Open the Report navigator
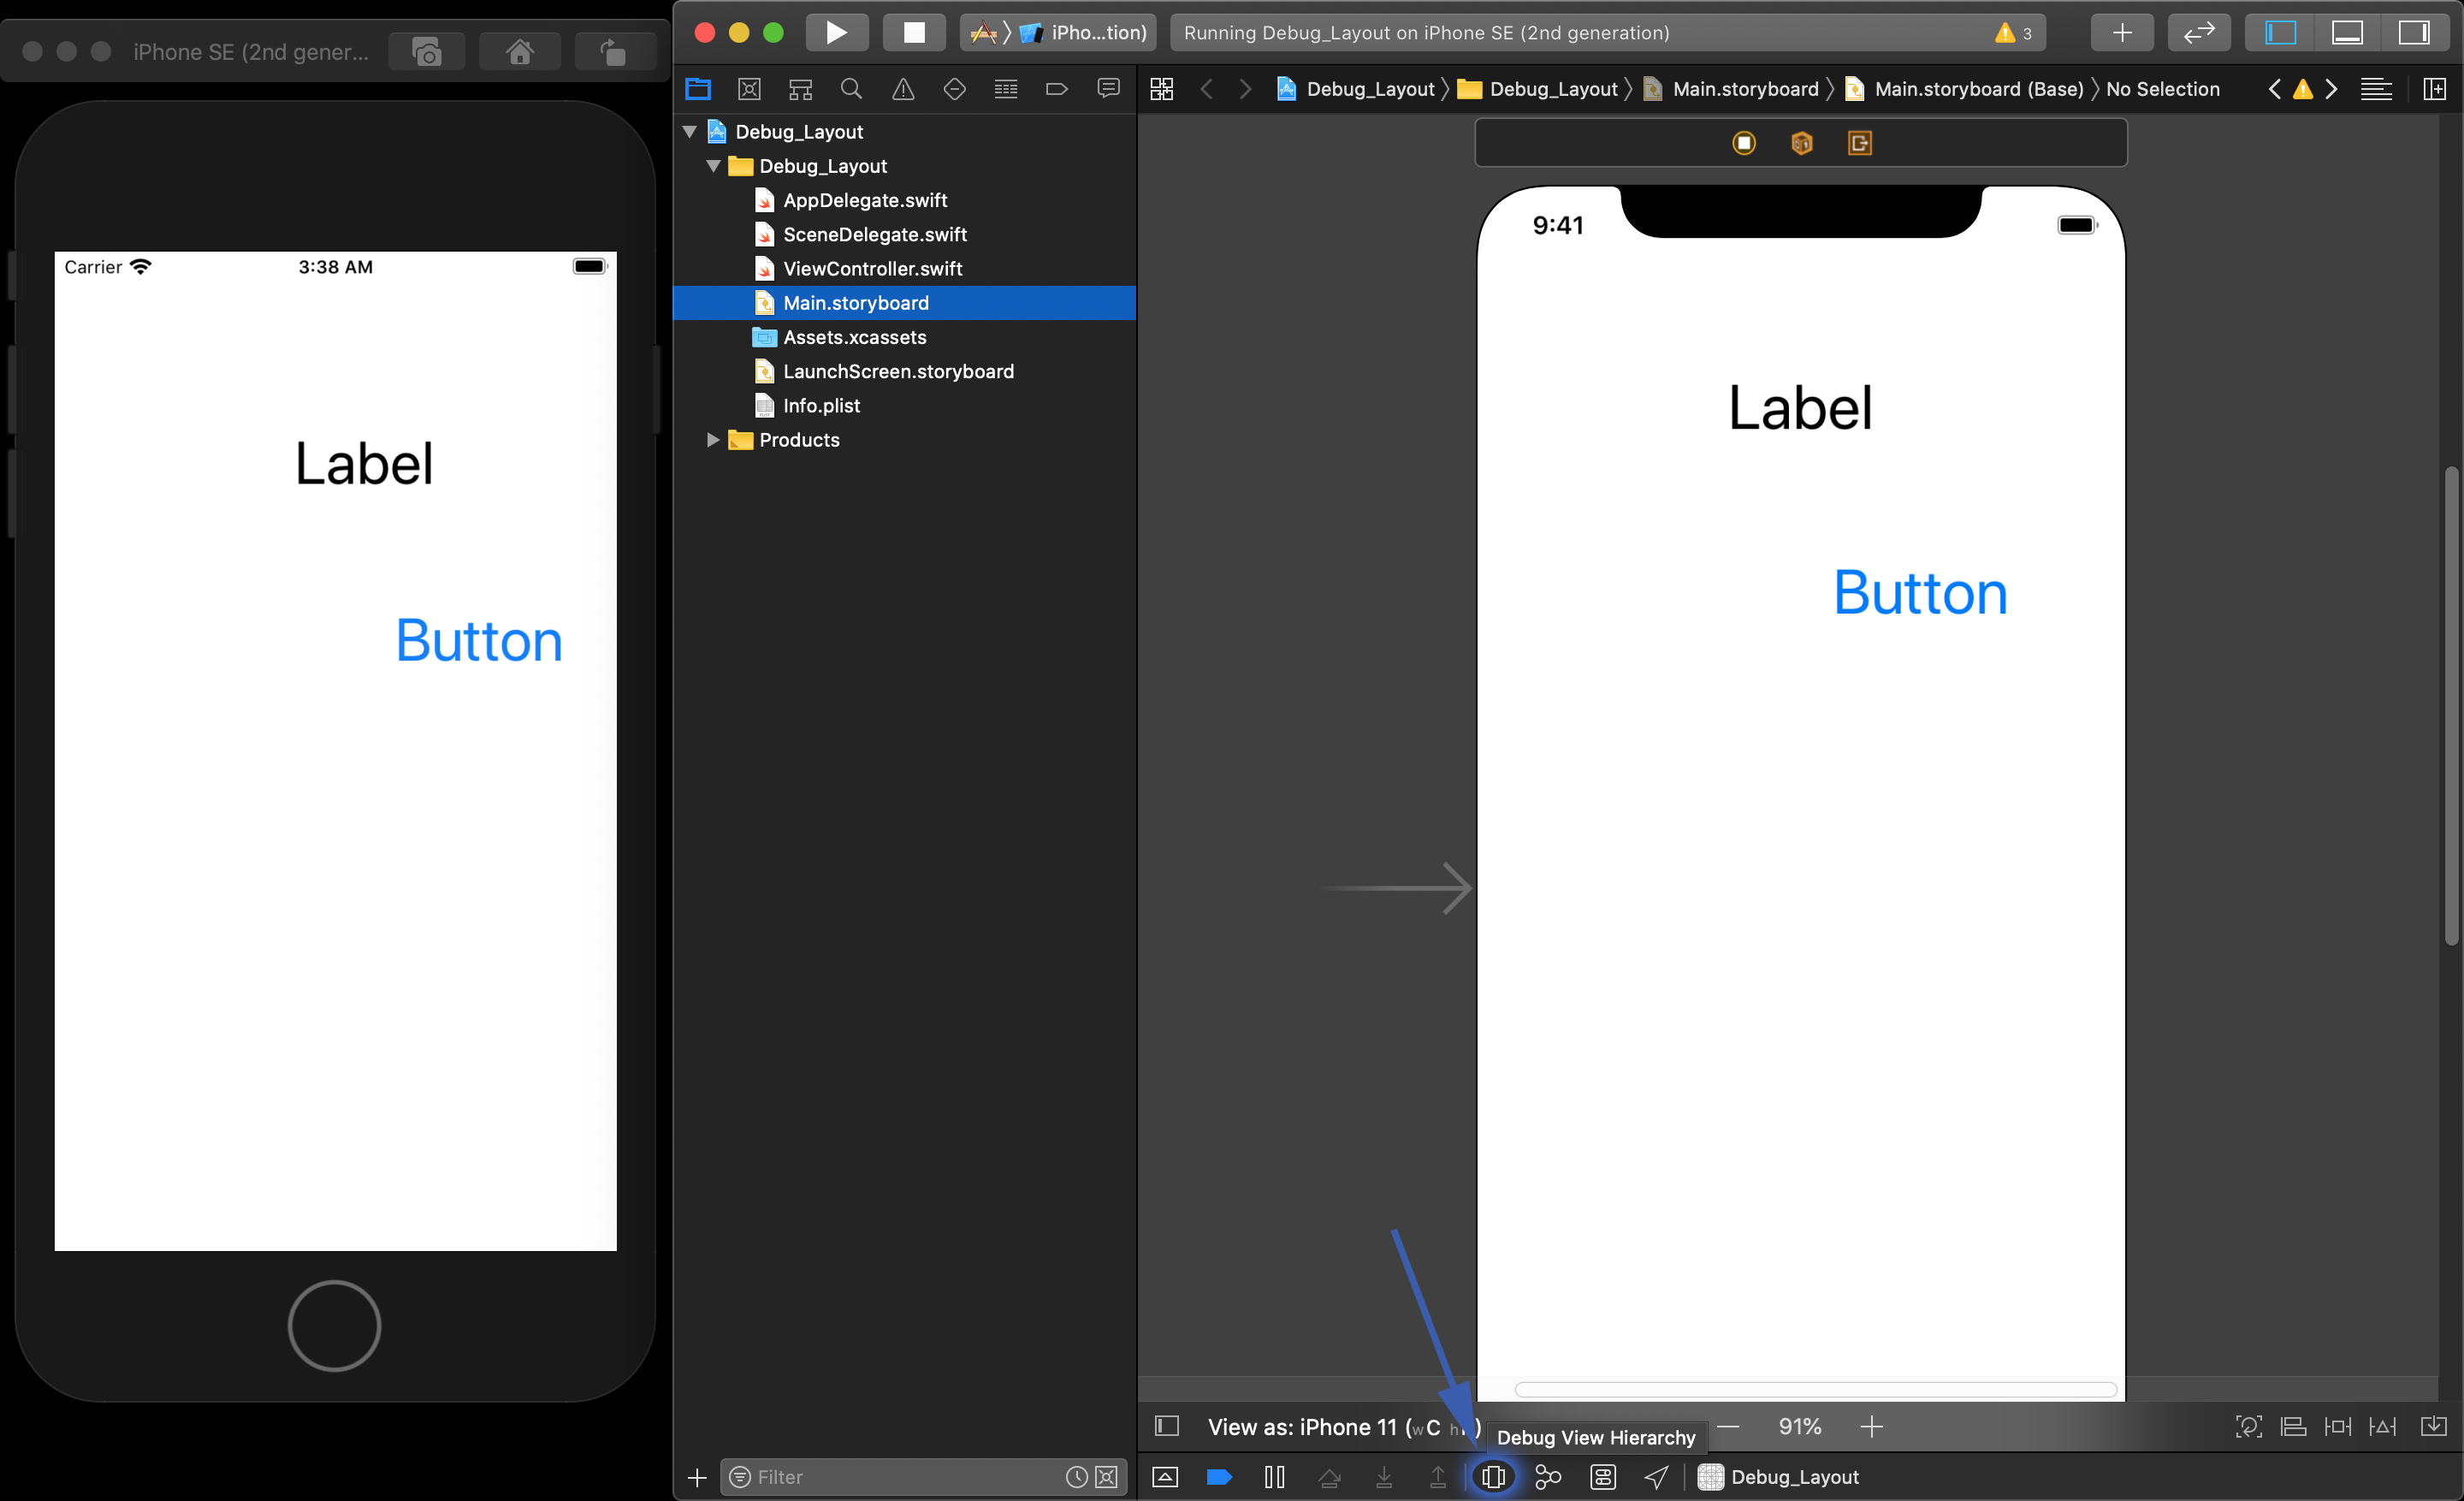 [x=1108, y=89]
